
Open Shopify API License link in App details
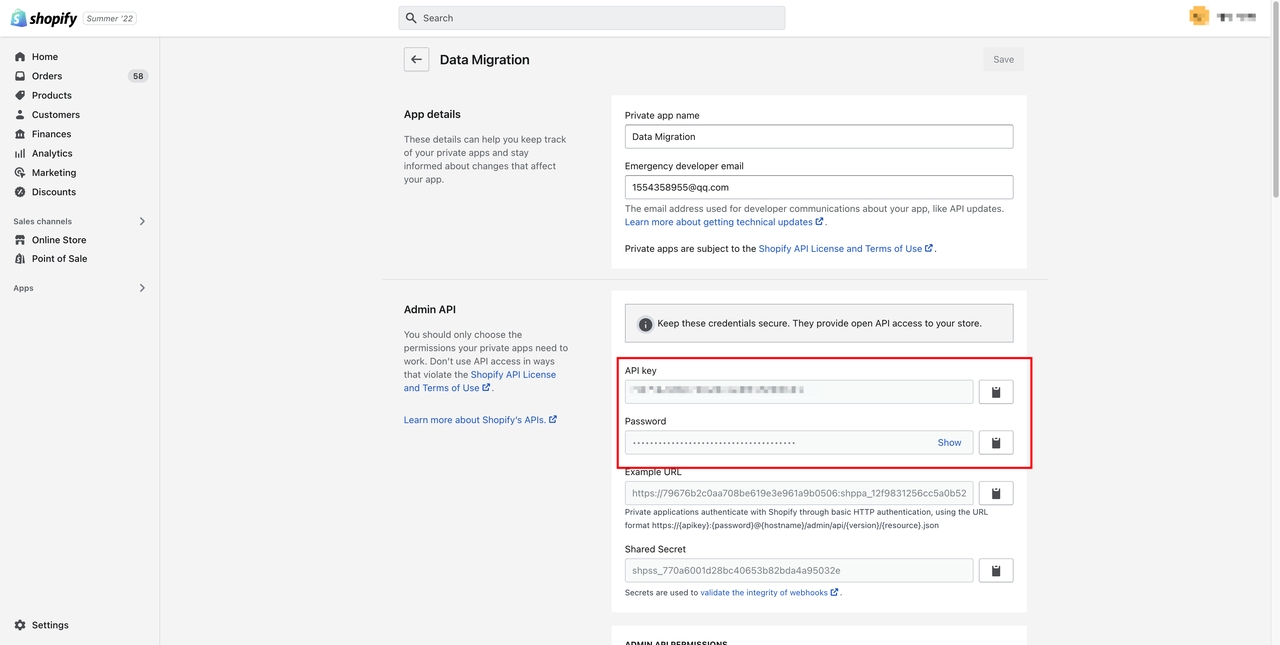pos(845,248)
